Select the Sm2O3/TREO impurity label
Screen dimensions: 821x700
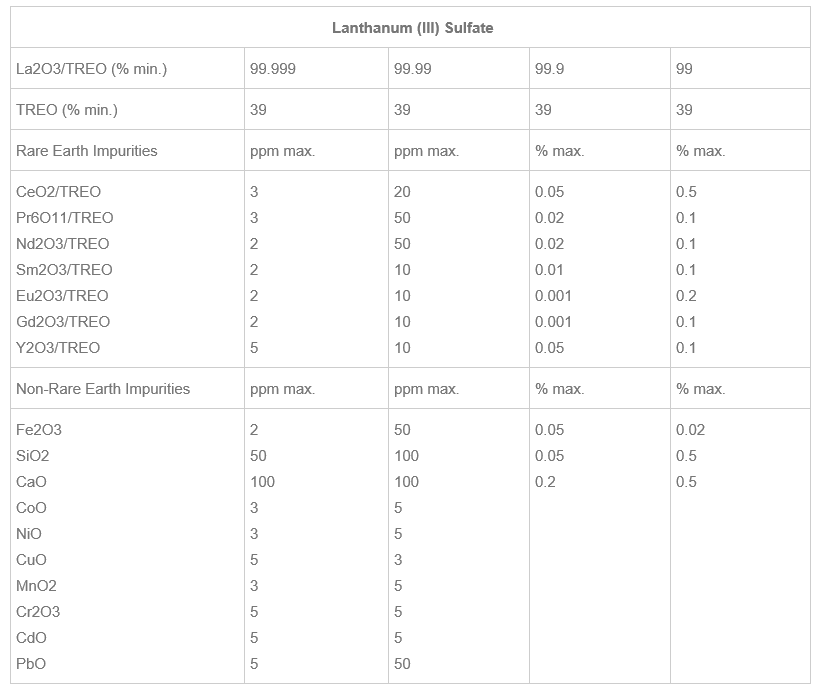point(65,270)
